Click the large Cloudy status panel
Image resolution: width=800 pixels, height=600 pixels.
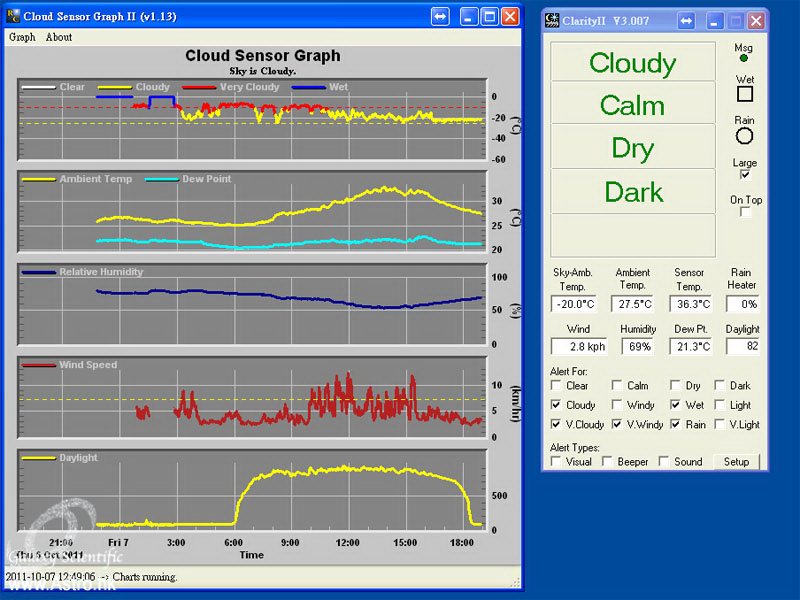point(632,62)
